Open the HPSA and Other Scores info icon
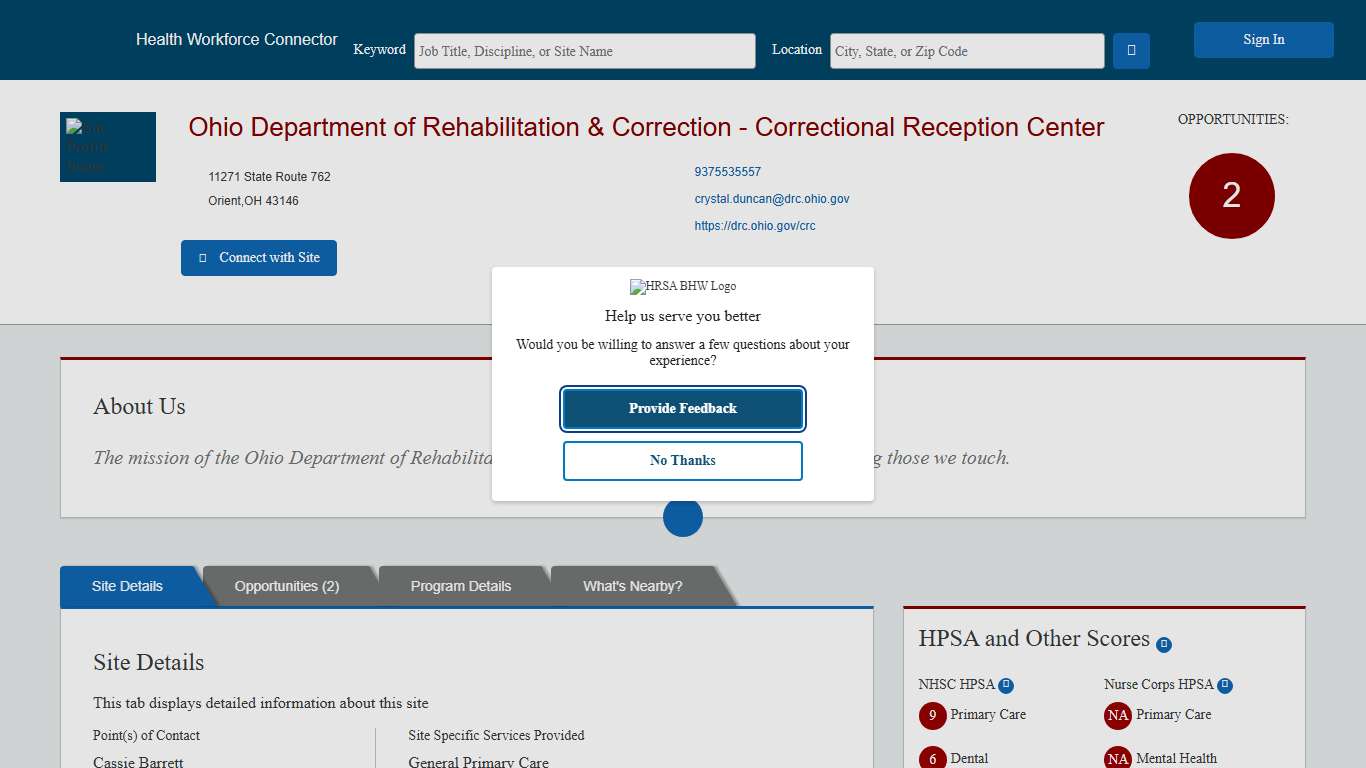Viewport: 1366px width, 768px height. pyautogui.click(x=1164, y=644)
